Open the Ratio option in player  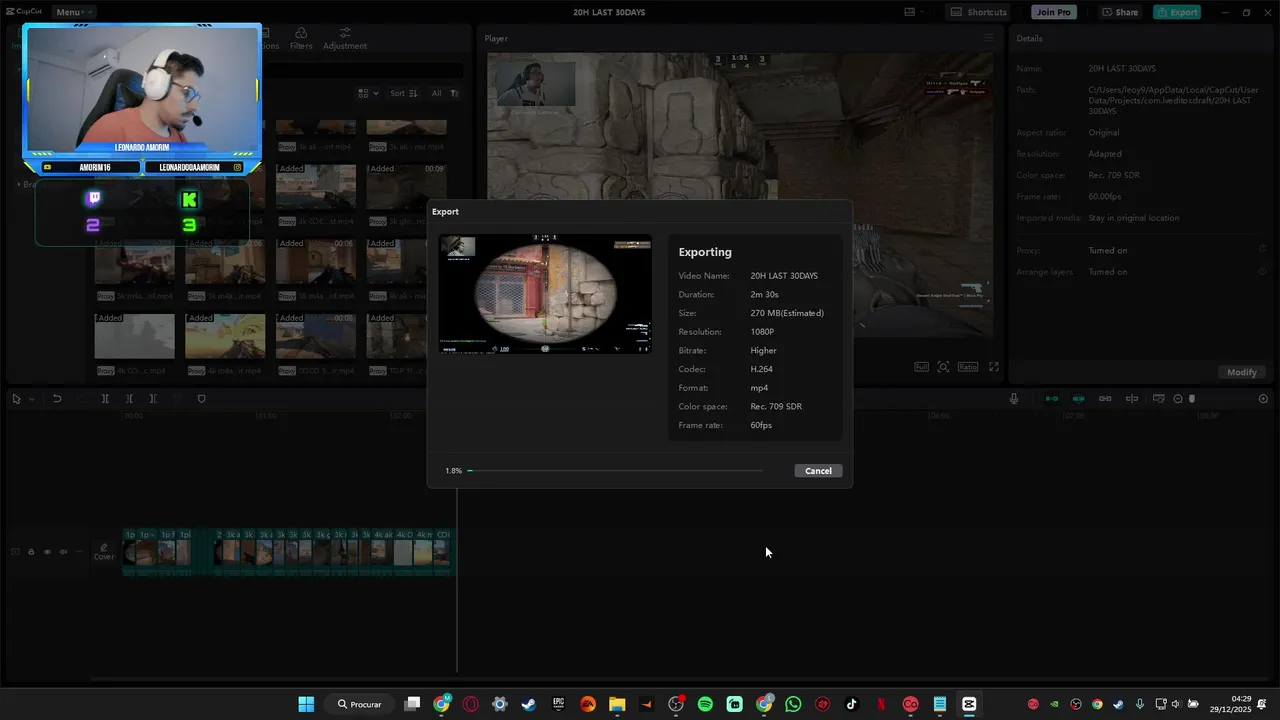click(x=968, y=367)
